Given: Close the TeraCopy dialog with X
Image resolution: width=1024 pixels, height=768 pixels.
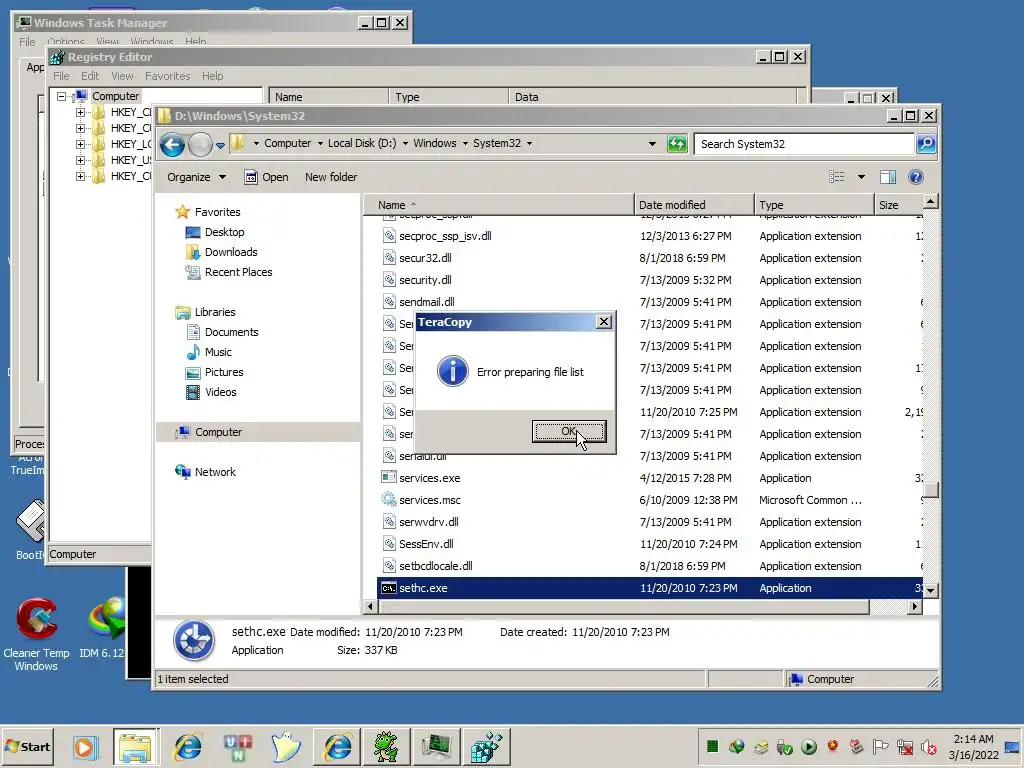Looking at the screenshot, I should click(604, 321).
